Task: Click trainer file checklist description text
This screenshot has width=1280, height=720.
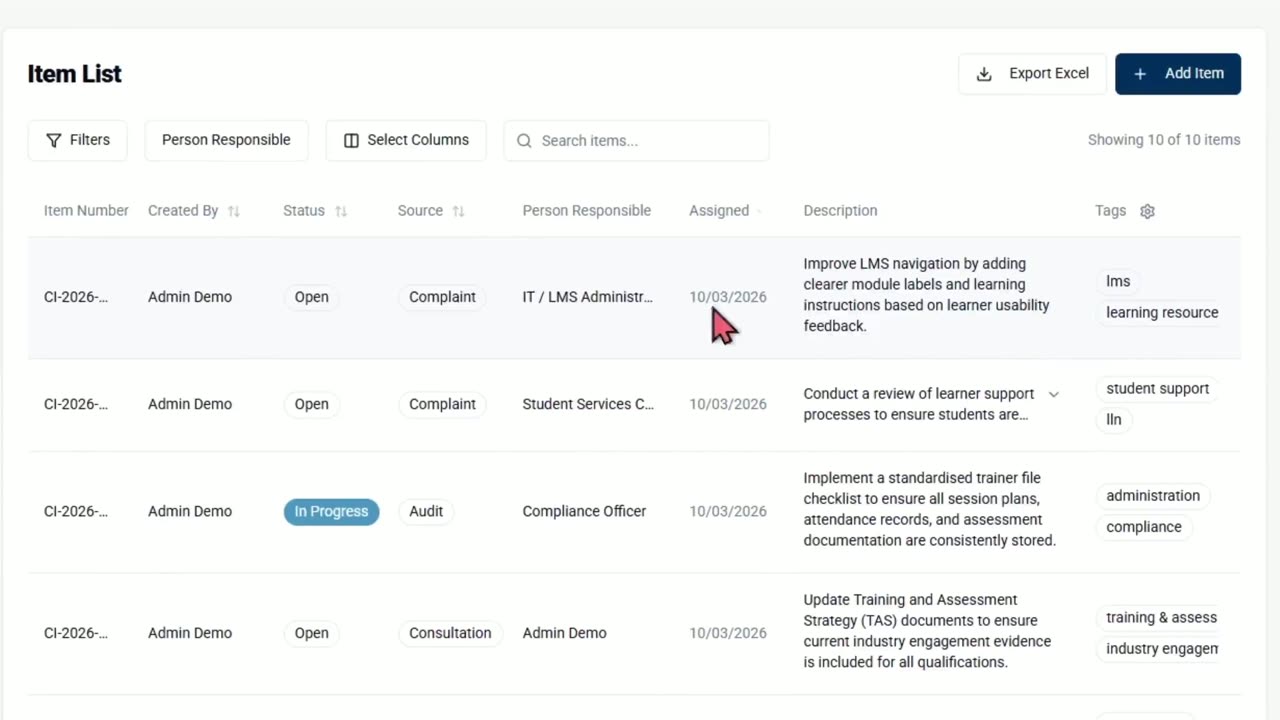Action: click(x=930, y=509)
